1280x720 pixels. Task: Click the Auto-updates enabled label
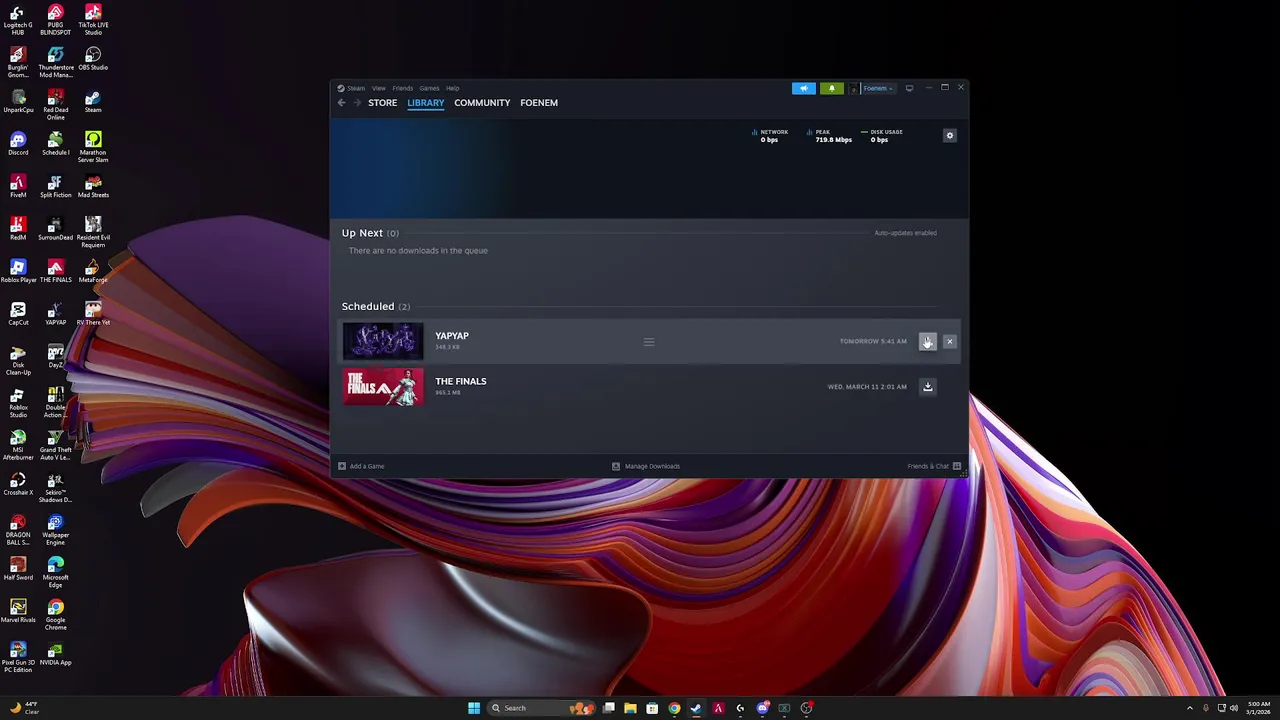coord(906,233)
